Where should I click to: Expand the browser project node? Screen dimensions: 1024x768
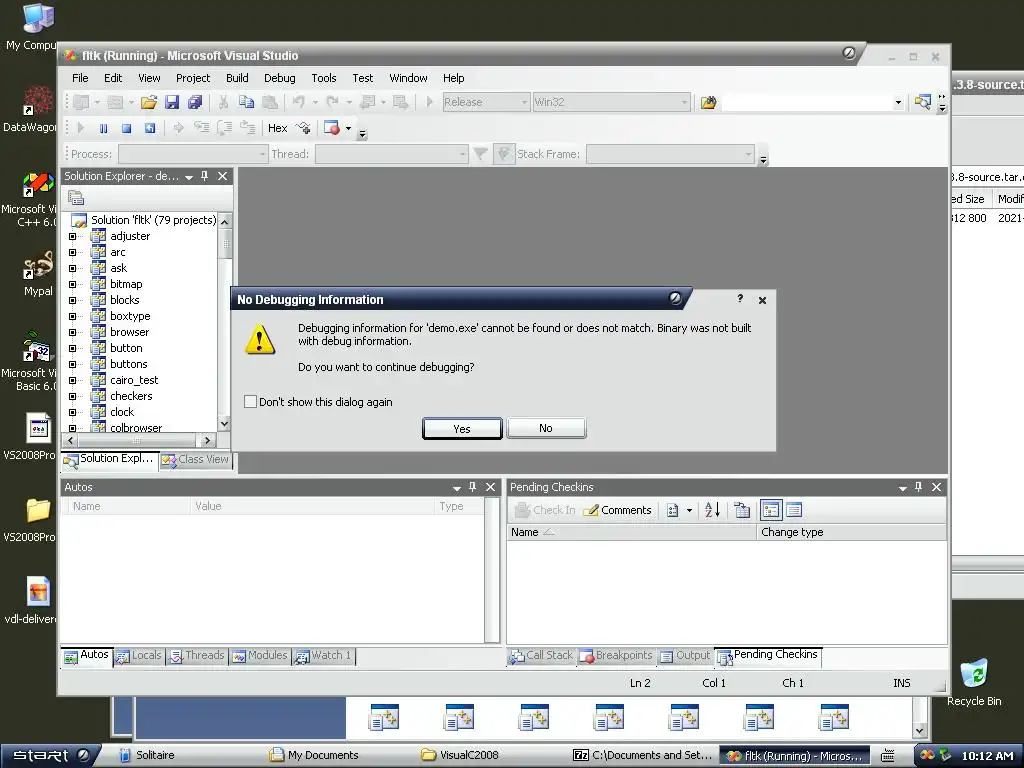point(72,332)
